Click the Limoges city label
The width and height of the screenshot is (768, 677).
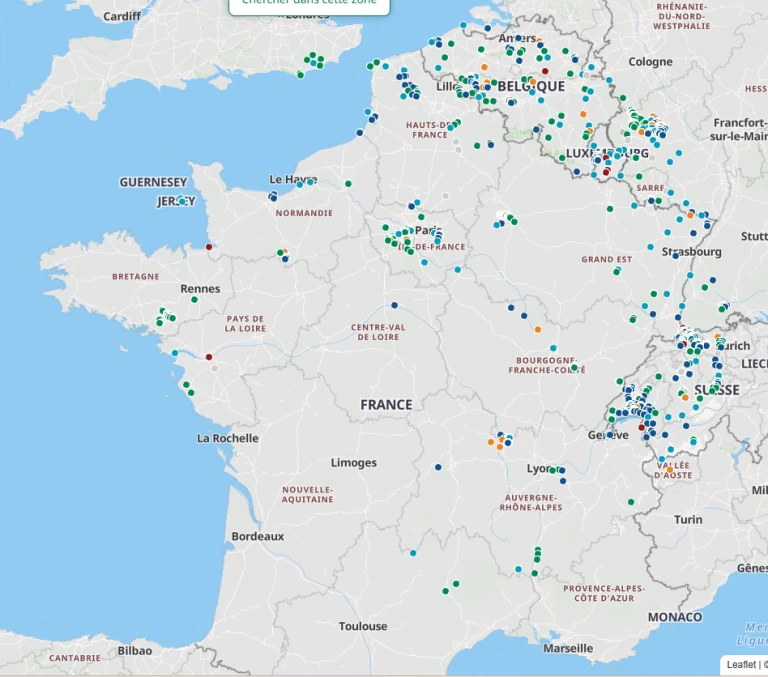354,462
